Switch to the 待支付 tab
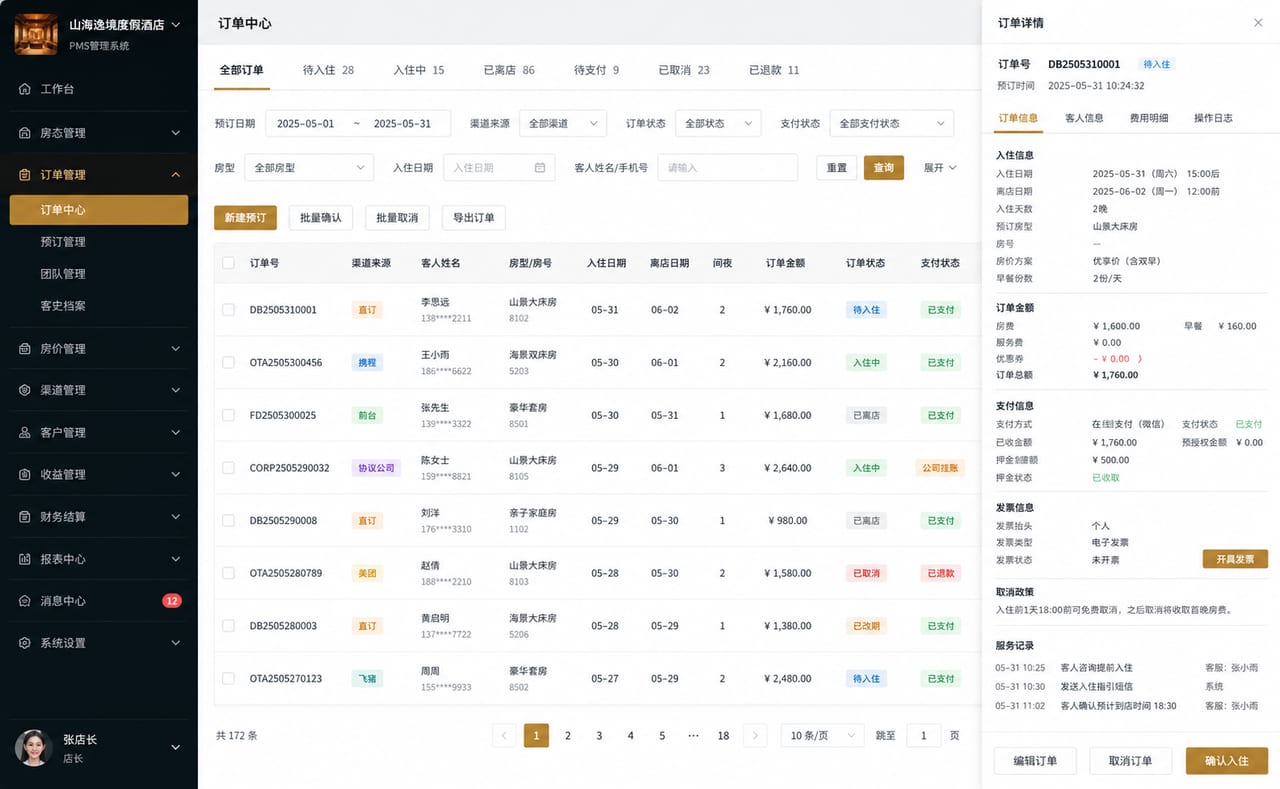 [x=596, y=70]
